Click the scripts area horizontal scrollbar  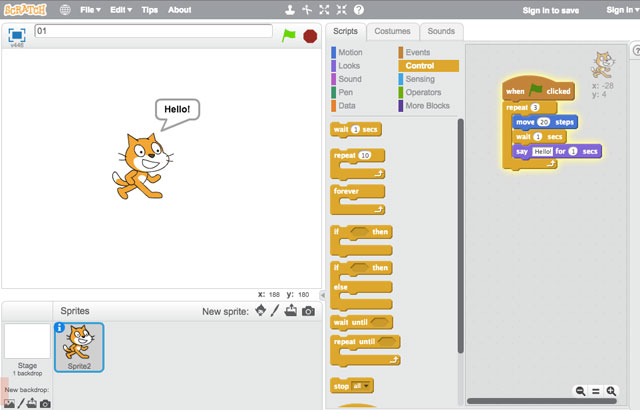click(542, 401)
